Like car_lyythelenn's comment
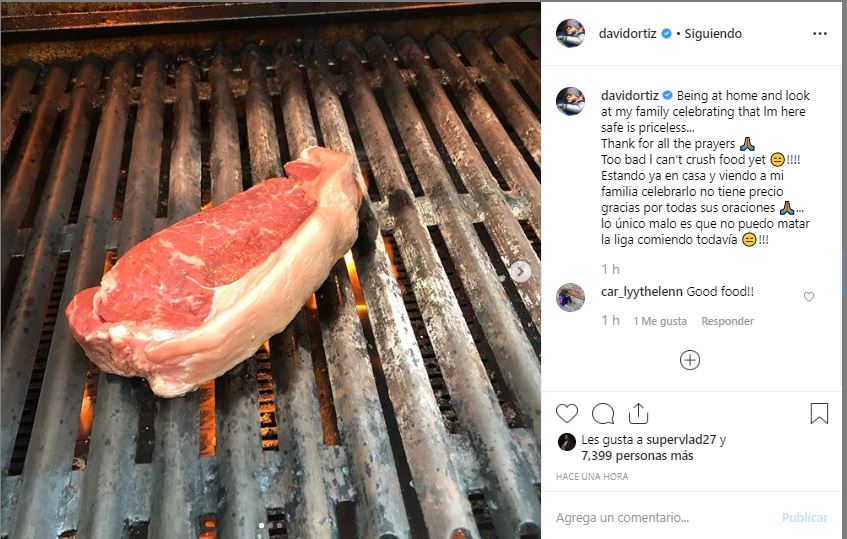 (x=809, y=297)
